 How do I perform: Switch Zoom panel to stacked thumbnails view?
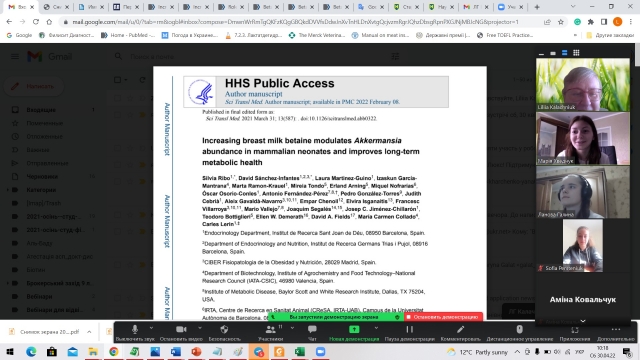click(564, 53)
